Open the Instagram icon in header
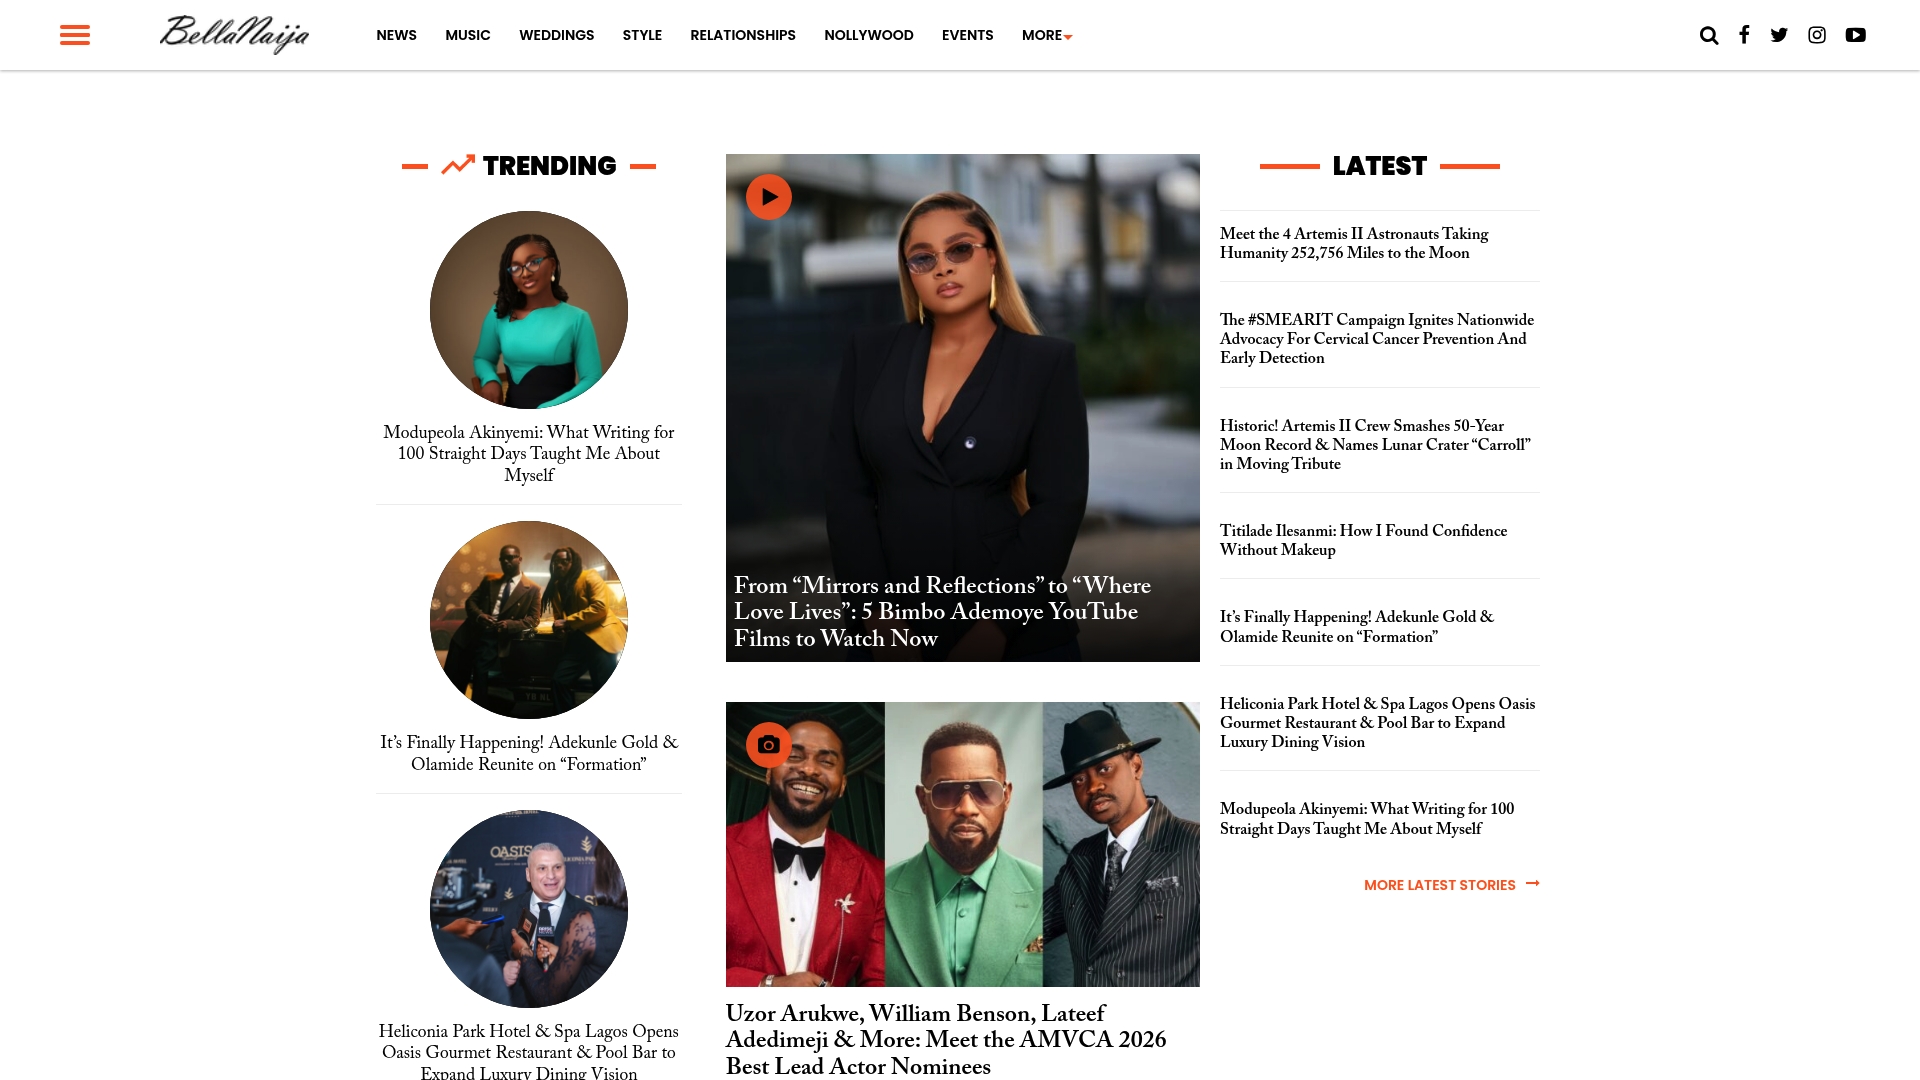The image size is (1920, 1080). pyautogui.click(x=1817, y=35)
